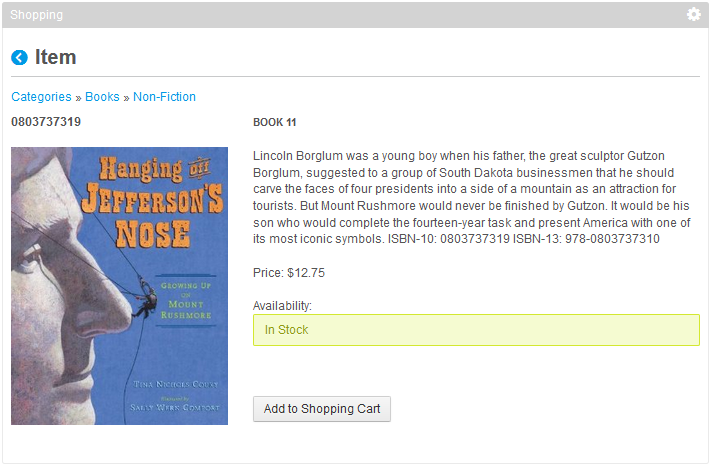Click the Availability label
Viewport: 711px width, 465px height.
[282, 306]
